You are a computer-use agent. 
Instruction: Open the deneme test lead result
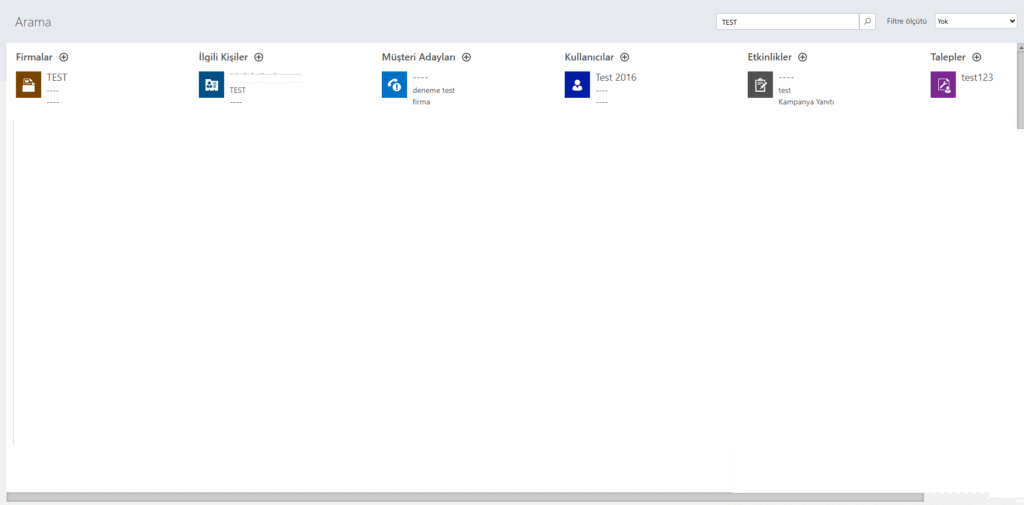(x=434, y=90)
